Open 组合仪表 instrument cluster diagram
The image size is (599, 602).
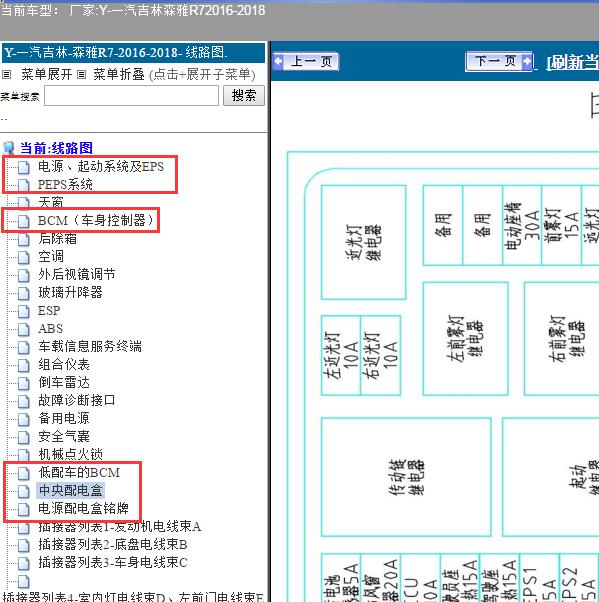pos(64,364)
